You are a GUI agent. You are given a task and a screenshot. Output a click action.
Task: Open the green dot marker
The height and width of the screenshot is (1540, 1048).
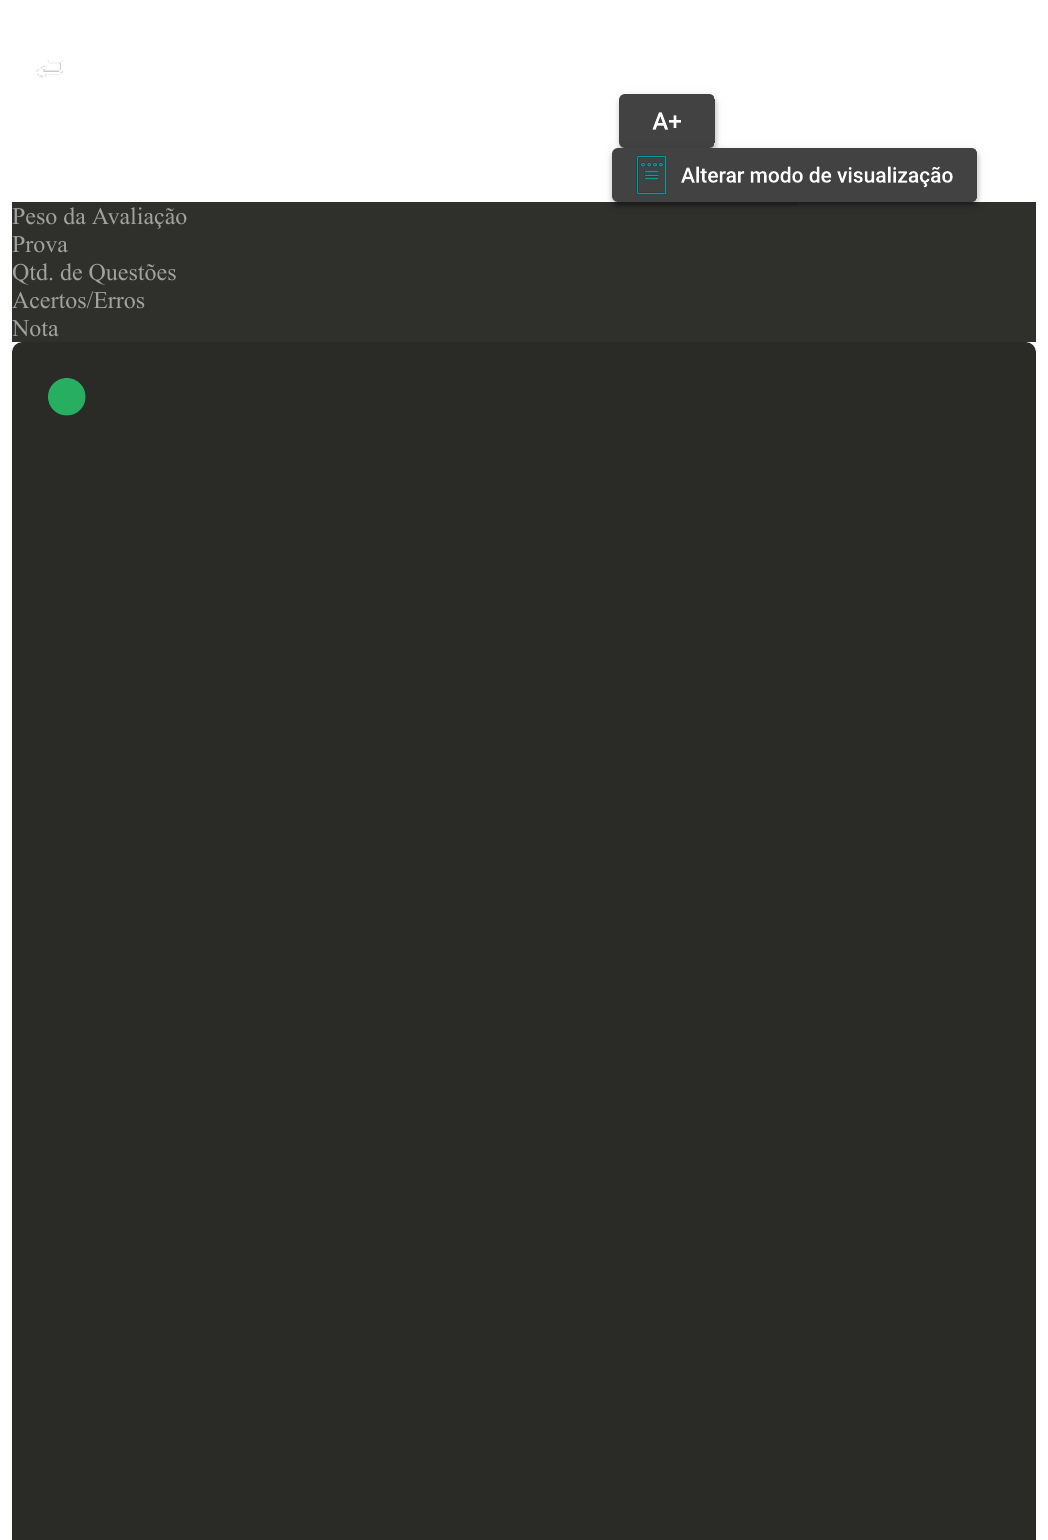67,397
